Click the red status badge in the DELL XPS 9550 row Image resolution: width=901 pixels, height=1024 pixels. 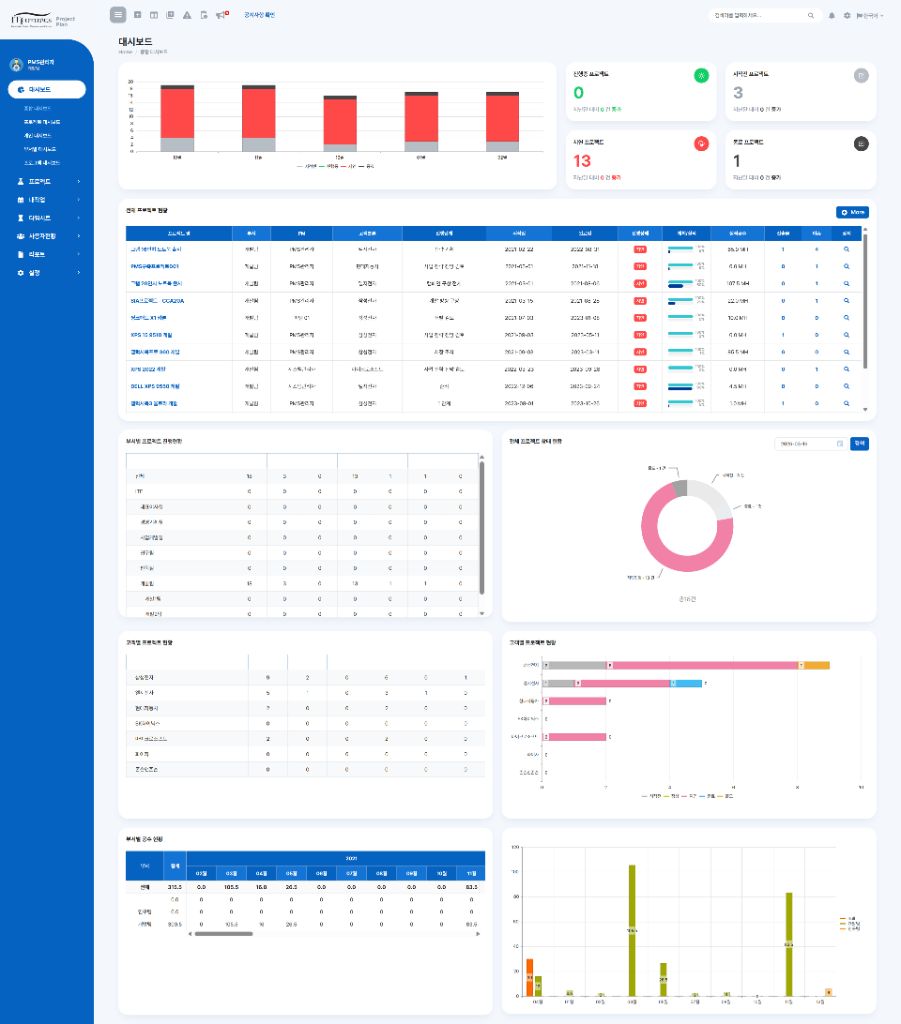(x=640, y=386)
